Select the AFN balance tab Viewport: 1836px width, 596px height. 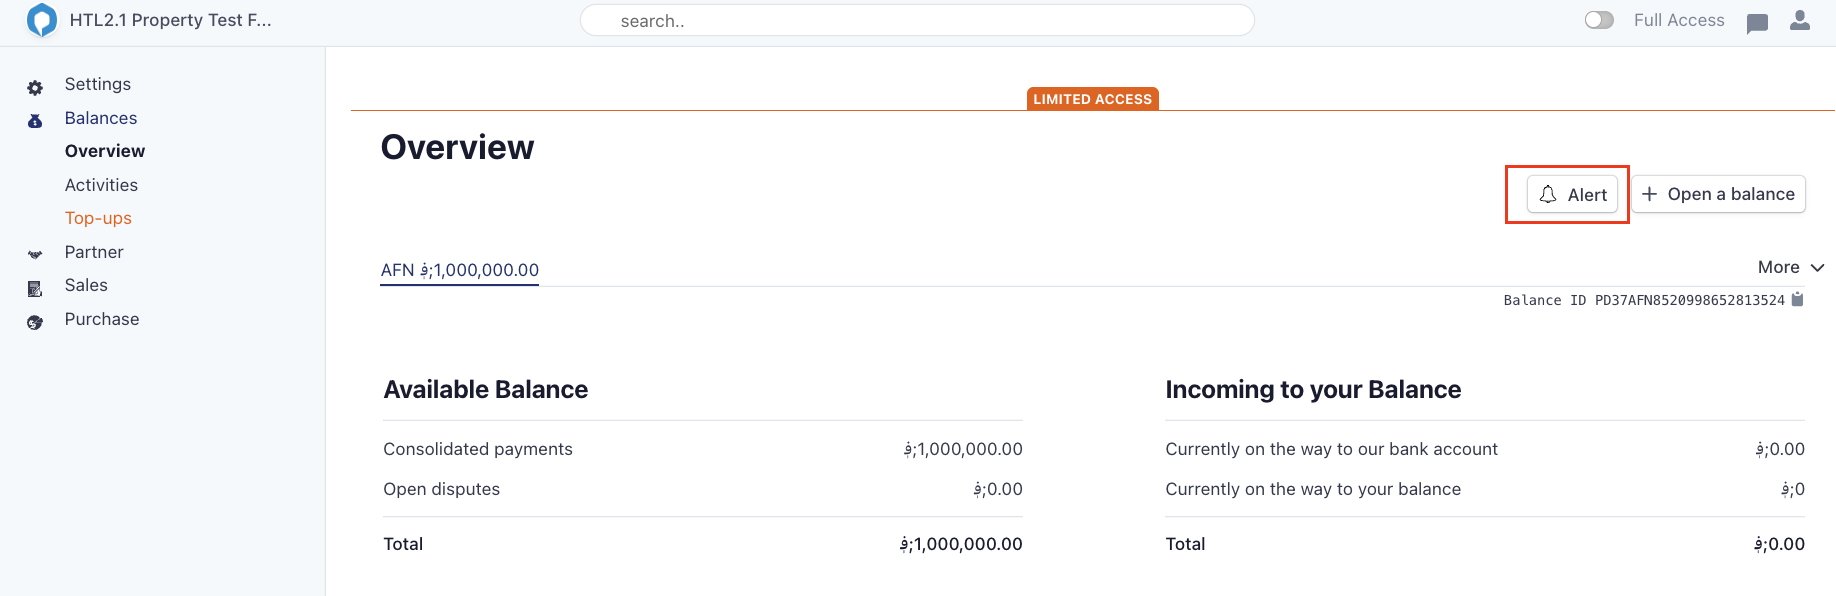pos(459,270)
